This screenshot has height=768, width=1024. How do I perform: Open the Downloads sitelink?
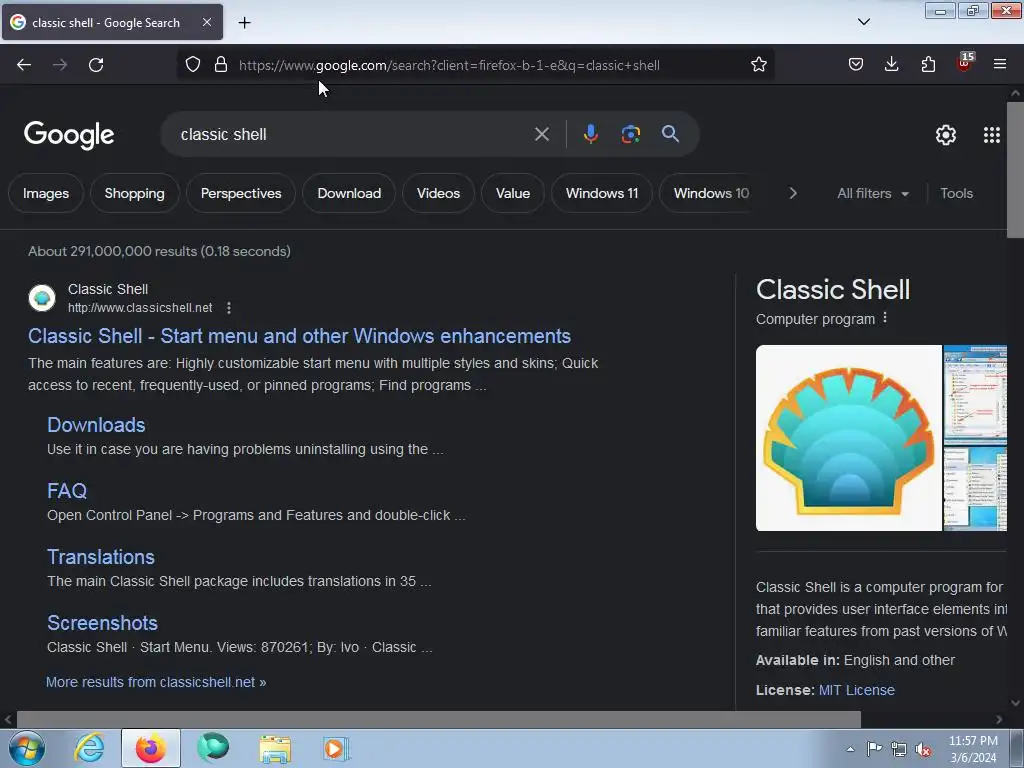click(x=96, y=425)
